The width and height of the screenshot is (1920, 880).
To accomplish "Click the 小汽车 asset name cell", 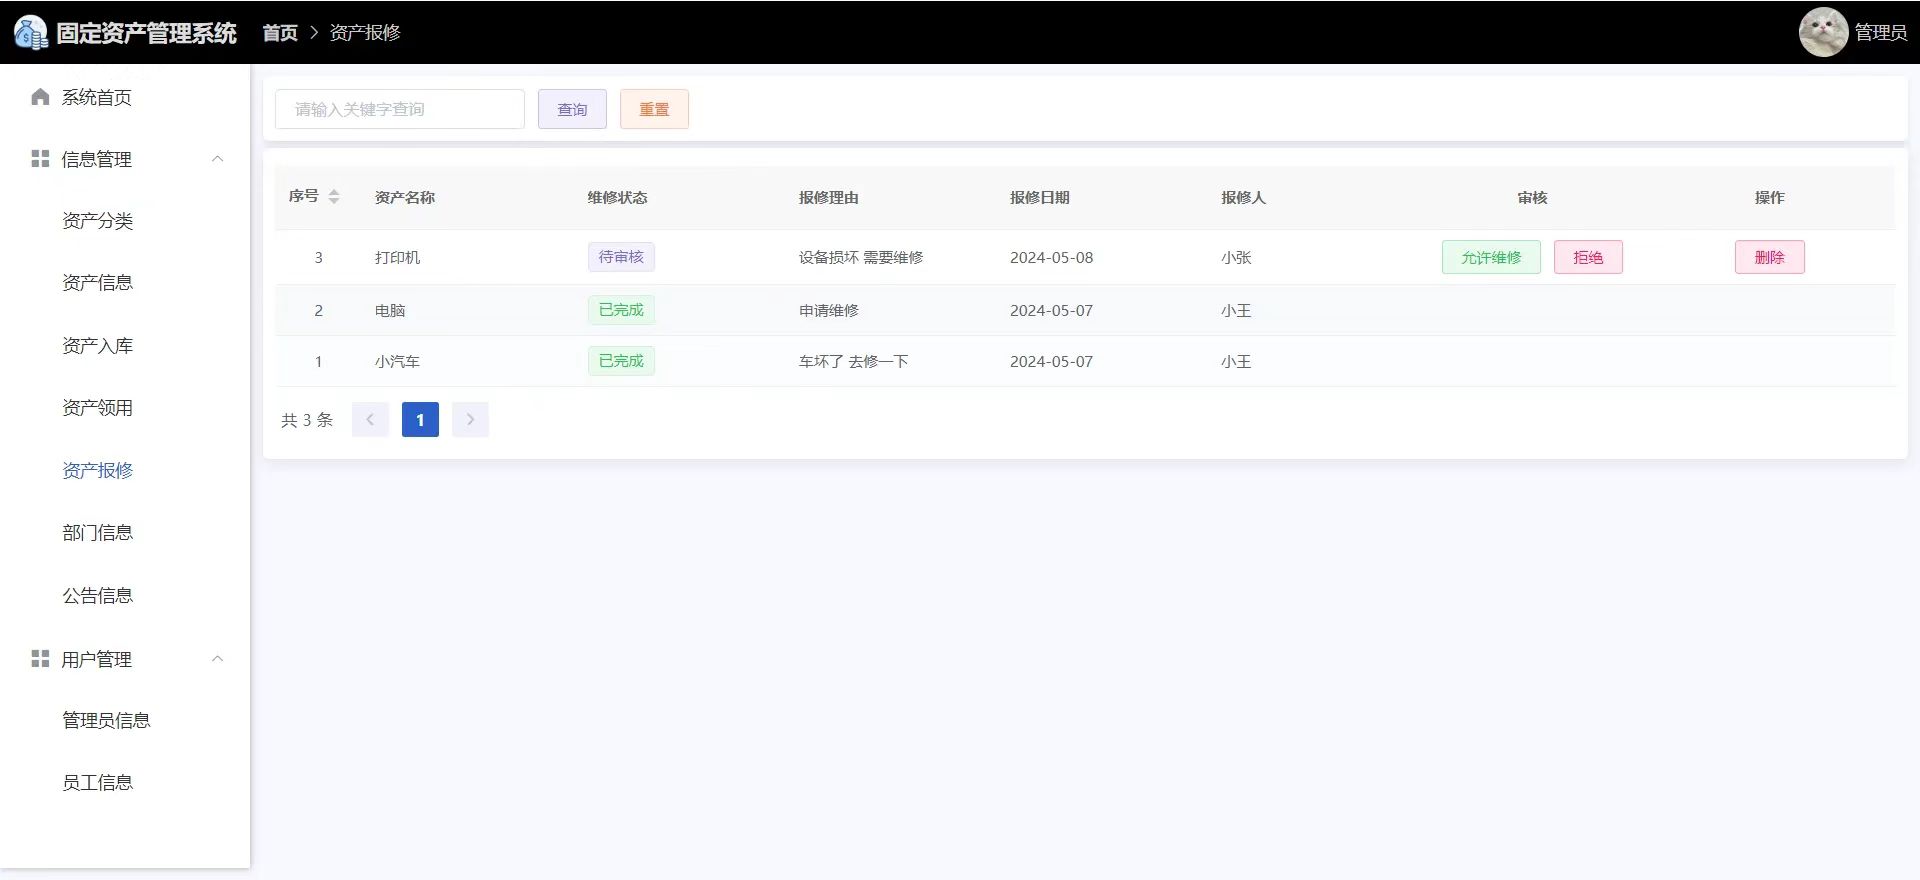I will tap(397, 361).
